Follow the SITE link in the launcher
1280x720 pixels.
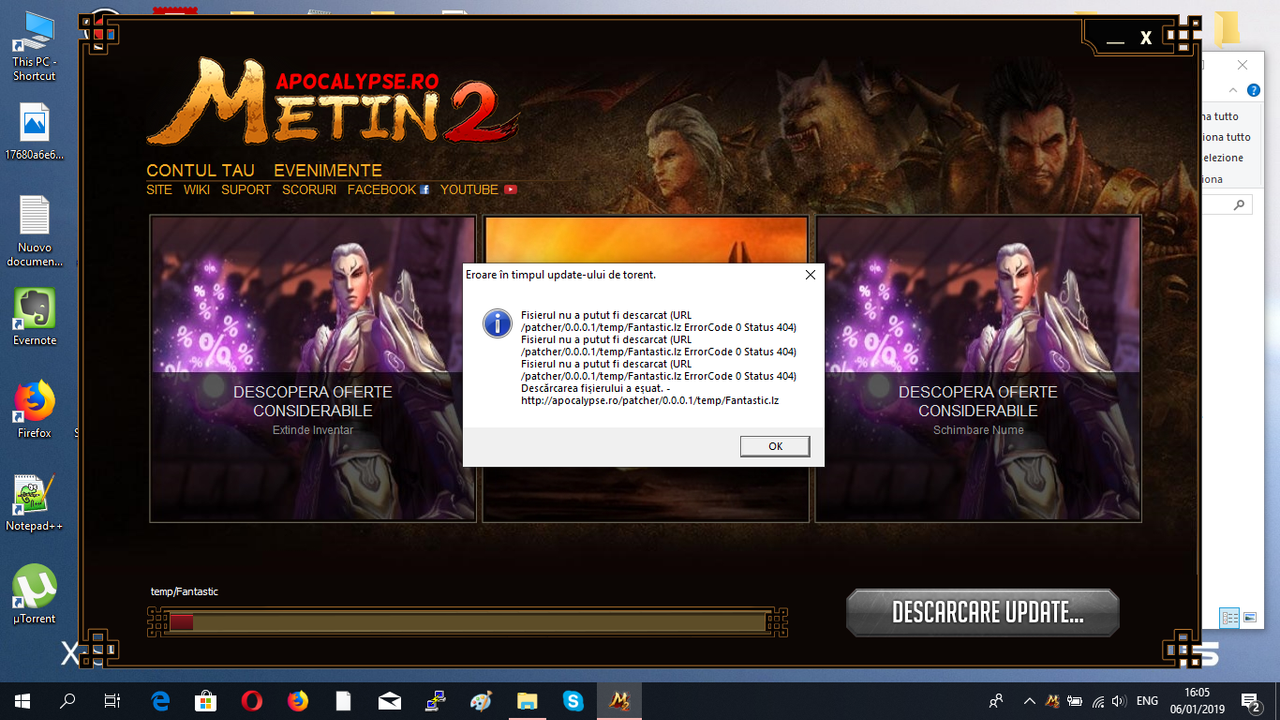point(159,190)
